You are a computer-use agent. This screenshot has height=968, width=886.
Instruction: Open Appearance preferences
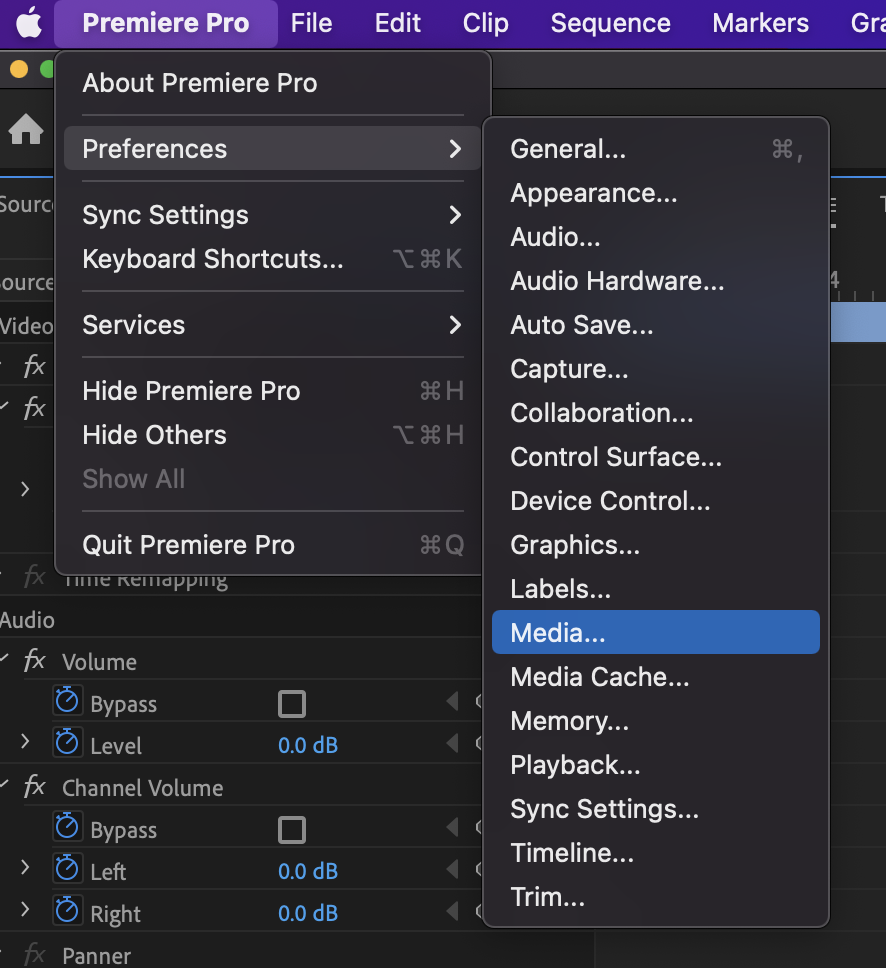click(x=656, y=193)
